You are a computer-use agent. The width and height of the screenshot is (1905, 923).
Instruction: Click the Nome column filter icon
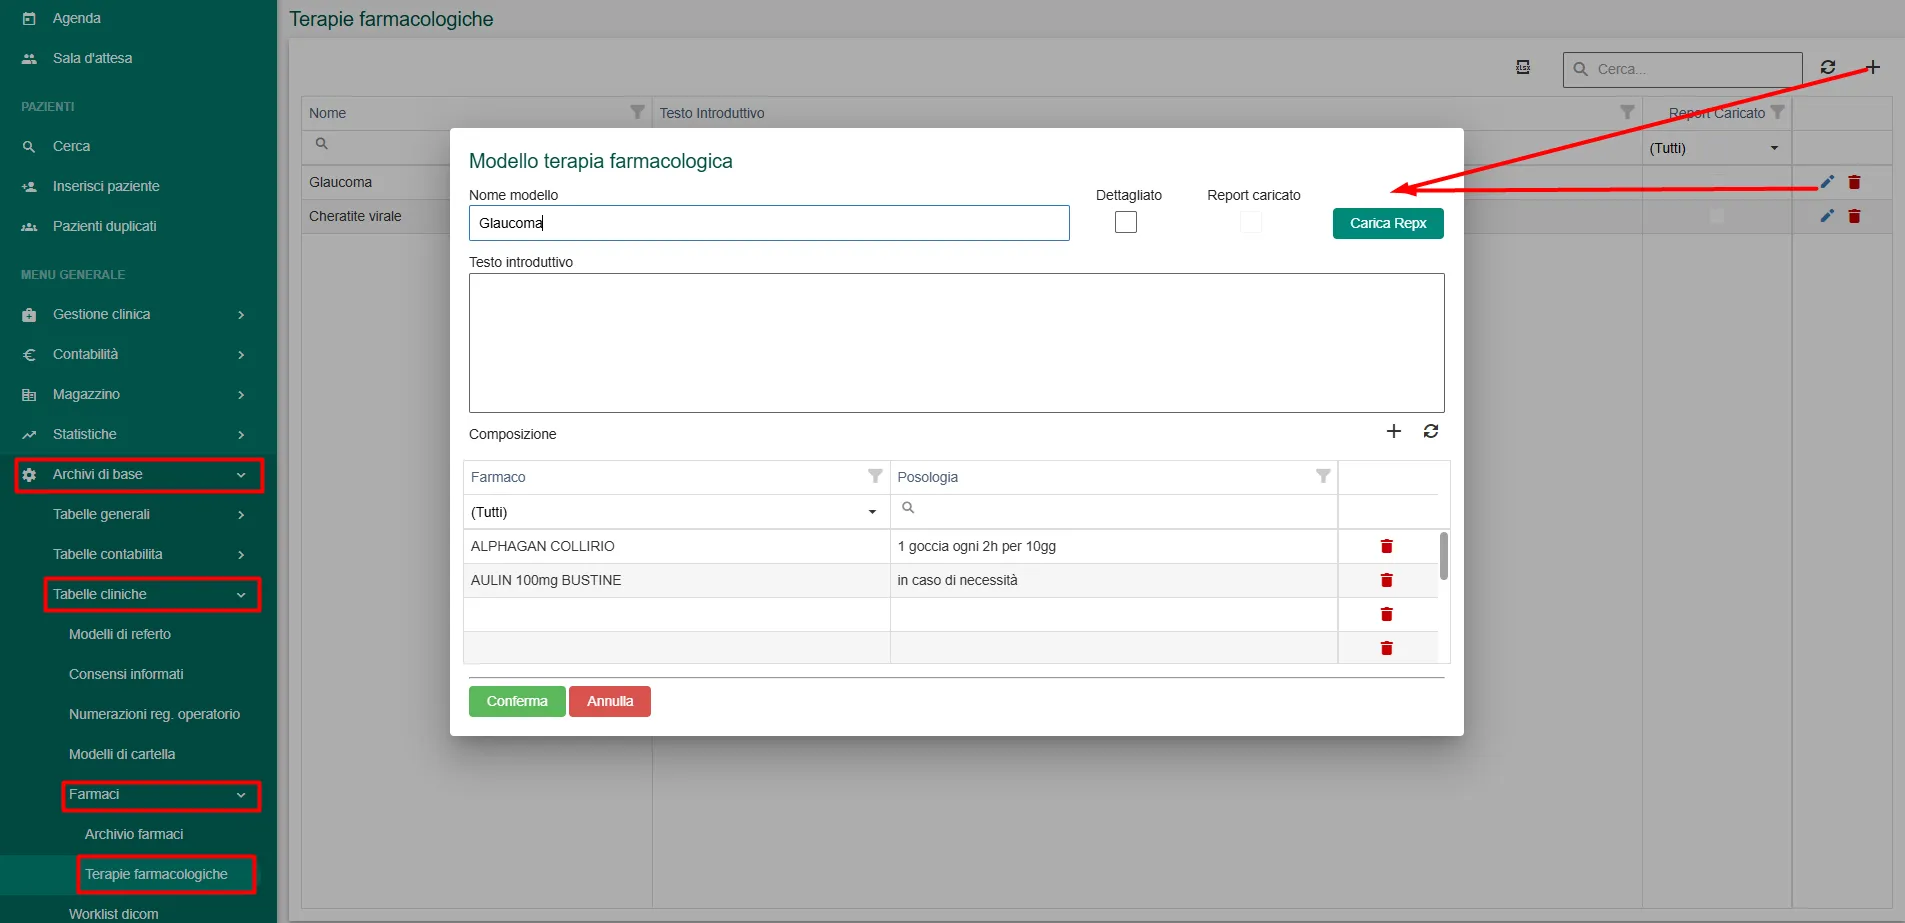coord(637,112)
